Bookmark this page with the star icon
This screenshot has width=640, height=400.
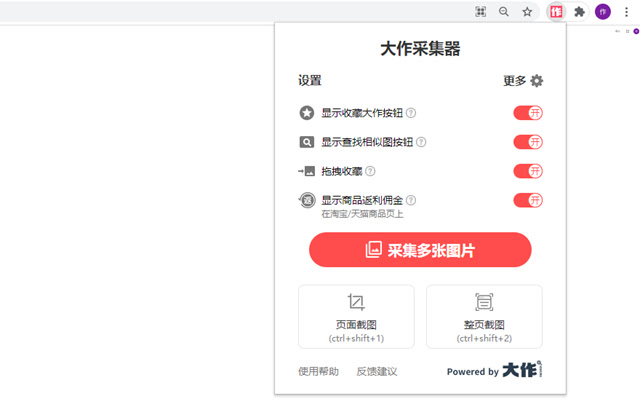click(527, 12)
